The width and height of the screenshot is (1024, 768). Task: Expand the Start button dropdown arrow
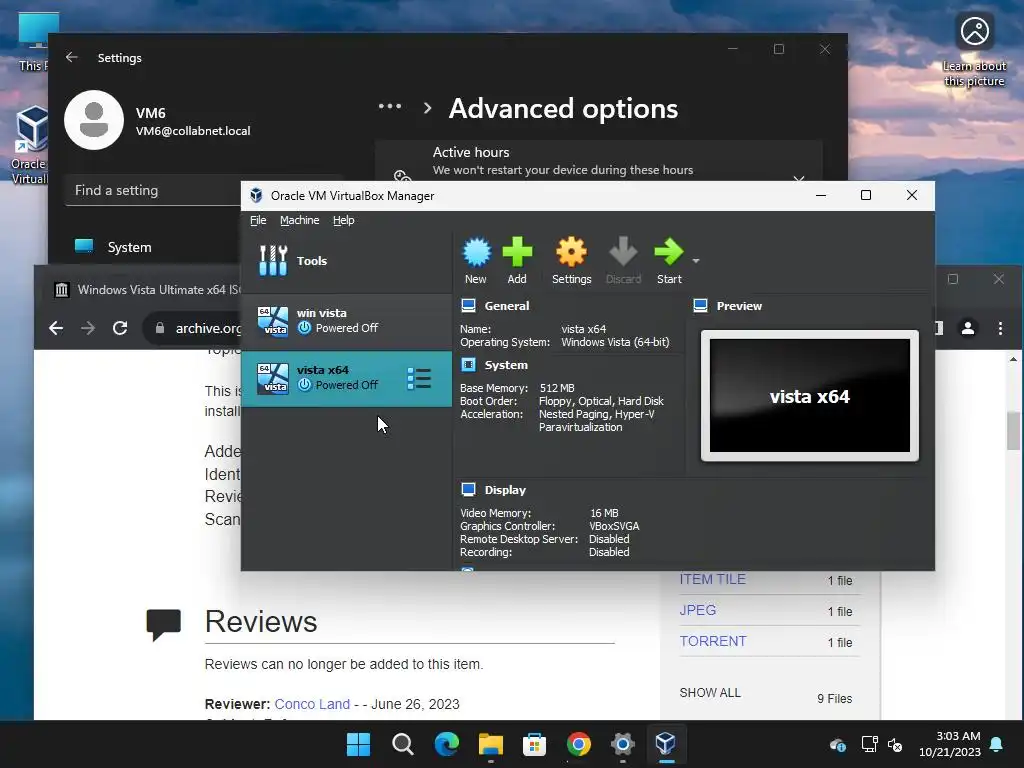click(x=696, y=261)
